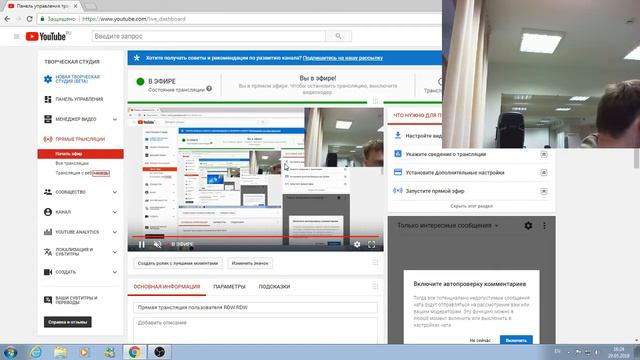
Task: Open the chat three-dot options menu
Action: click(544, 225)
